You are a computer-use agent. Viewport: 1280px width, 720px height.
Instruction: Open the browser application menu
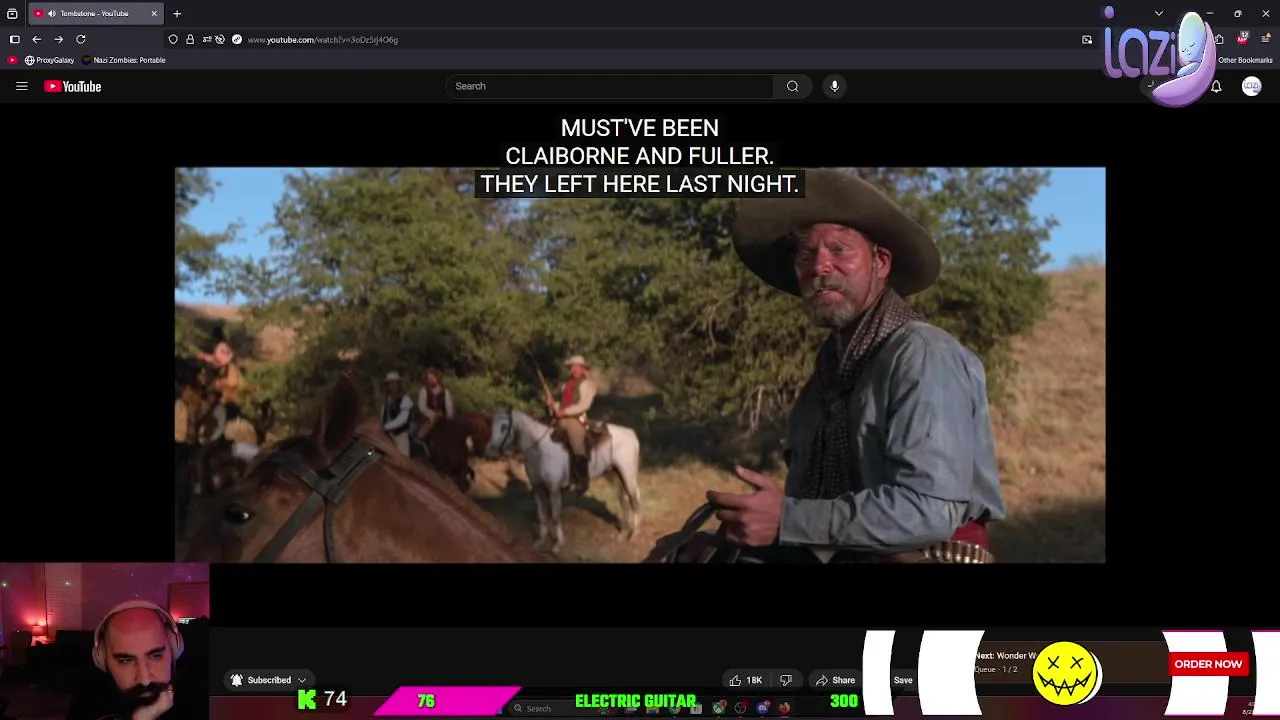point(1266,40)
